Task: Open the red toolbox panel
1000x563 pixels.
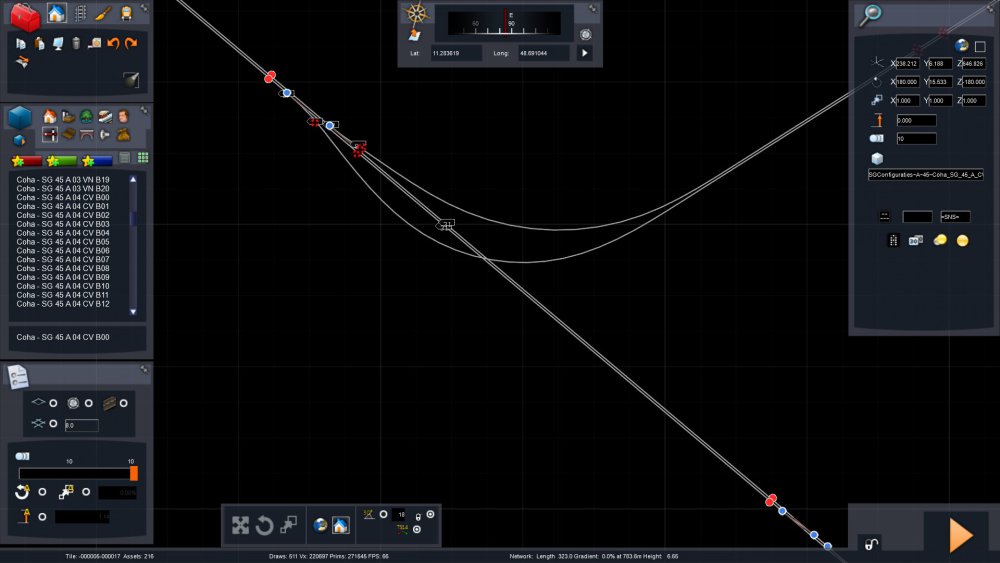Action: click(24, 15)
